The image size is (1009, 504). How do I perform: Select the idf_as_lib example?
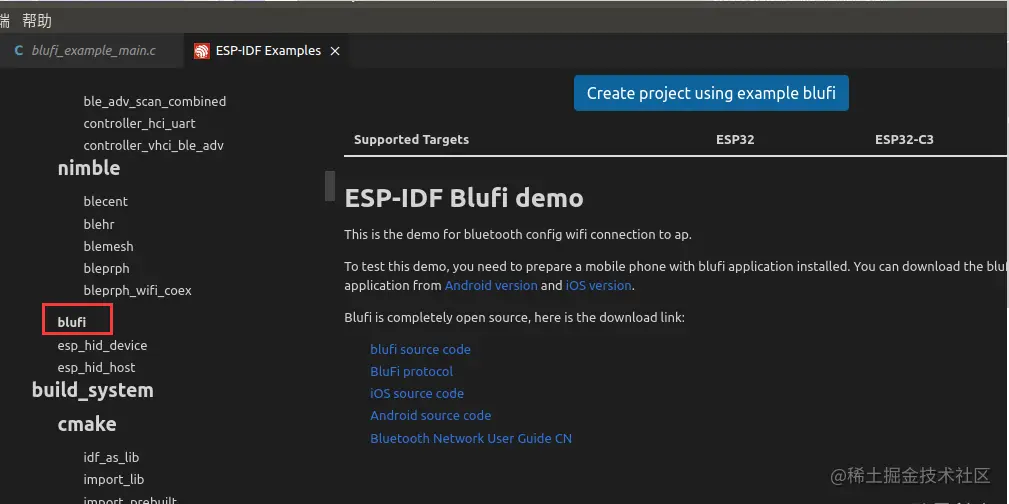pos(111,457)
